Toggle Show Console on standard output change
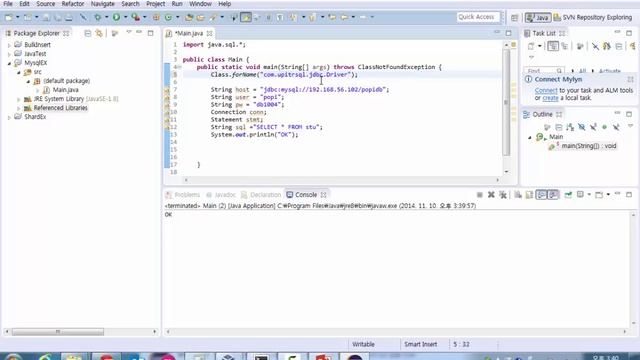640x360 pixels. click(x=541, y=195)
